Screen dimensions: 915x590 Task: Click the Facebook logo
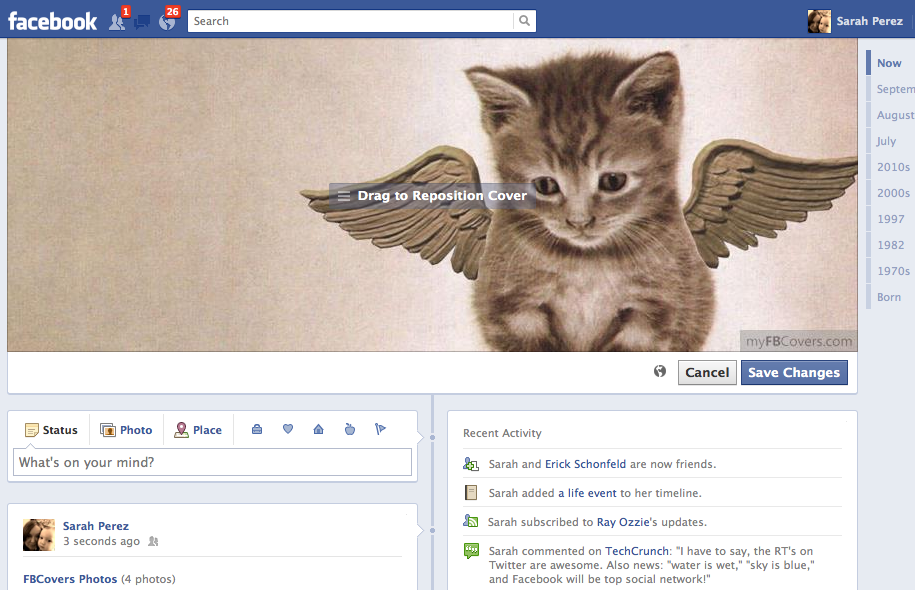[x=53, y=22]
